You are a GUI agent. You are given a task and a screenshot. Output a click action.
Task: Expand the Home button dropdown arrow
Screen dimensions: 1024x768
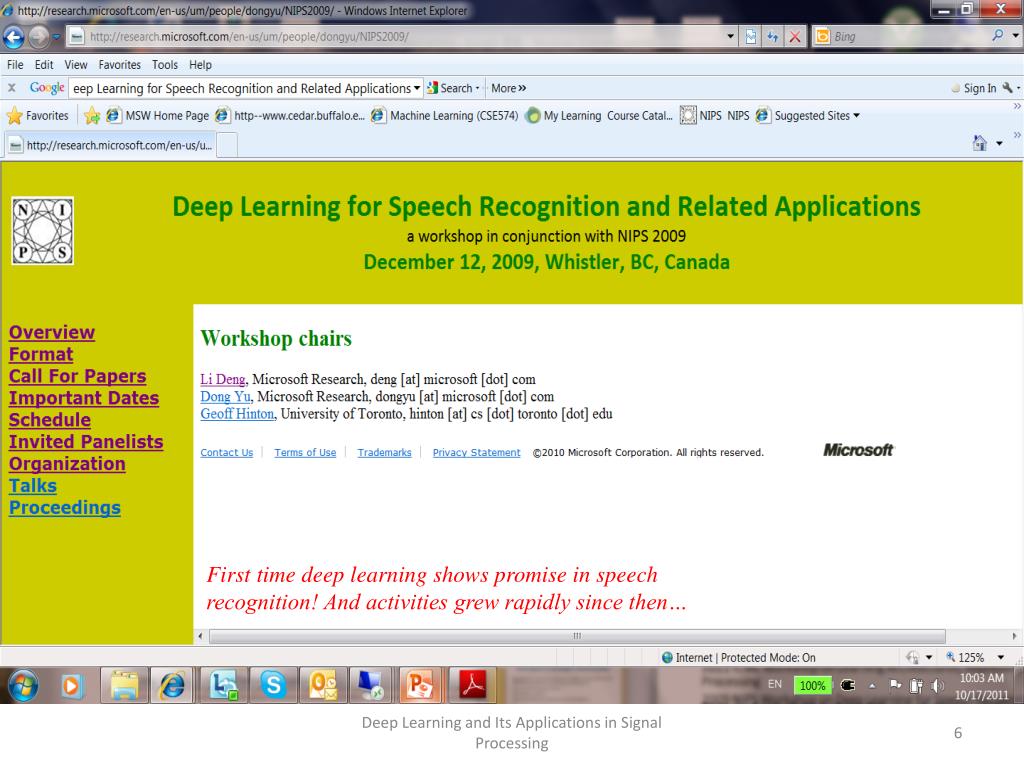click(1000, 143)
